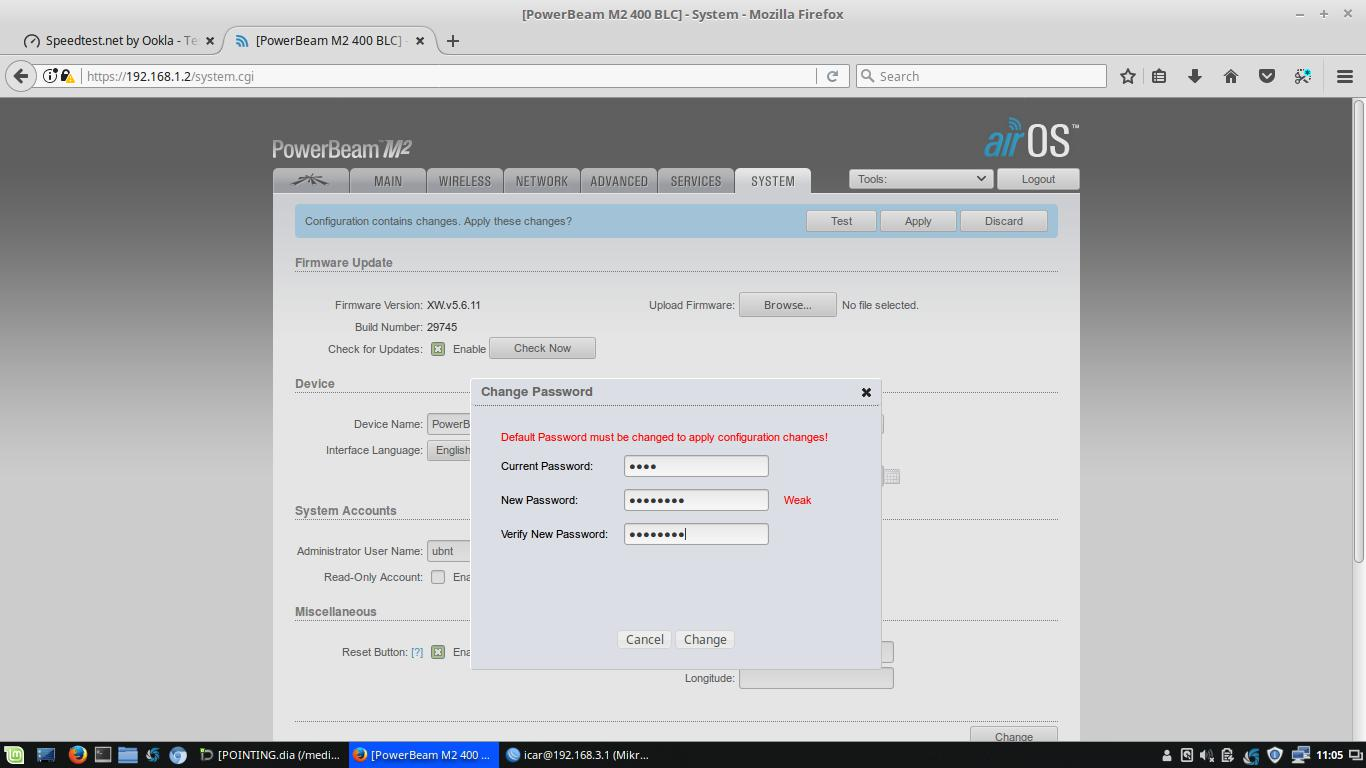Click the Logout button
This screenshot has width=1366, height=768.
(1038, 179)
